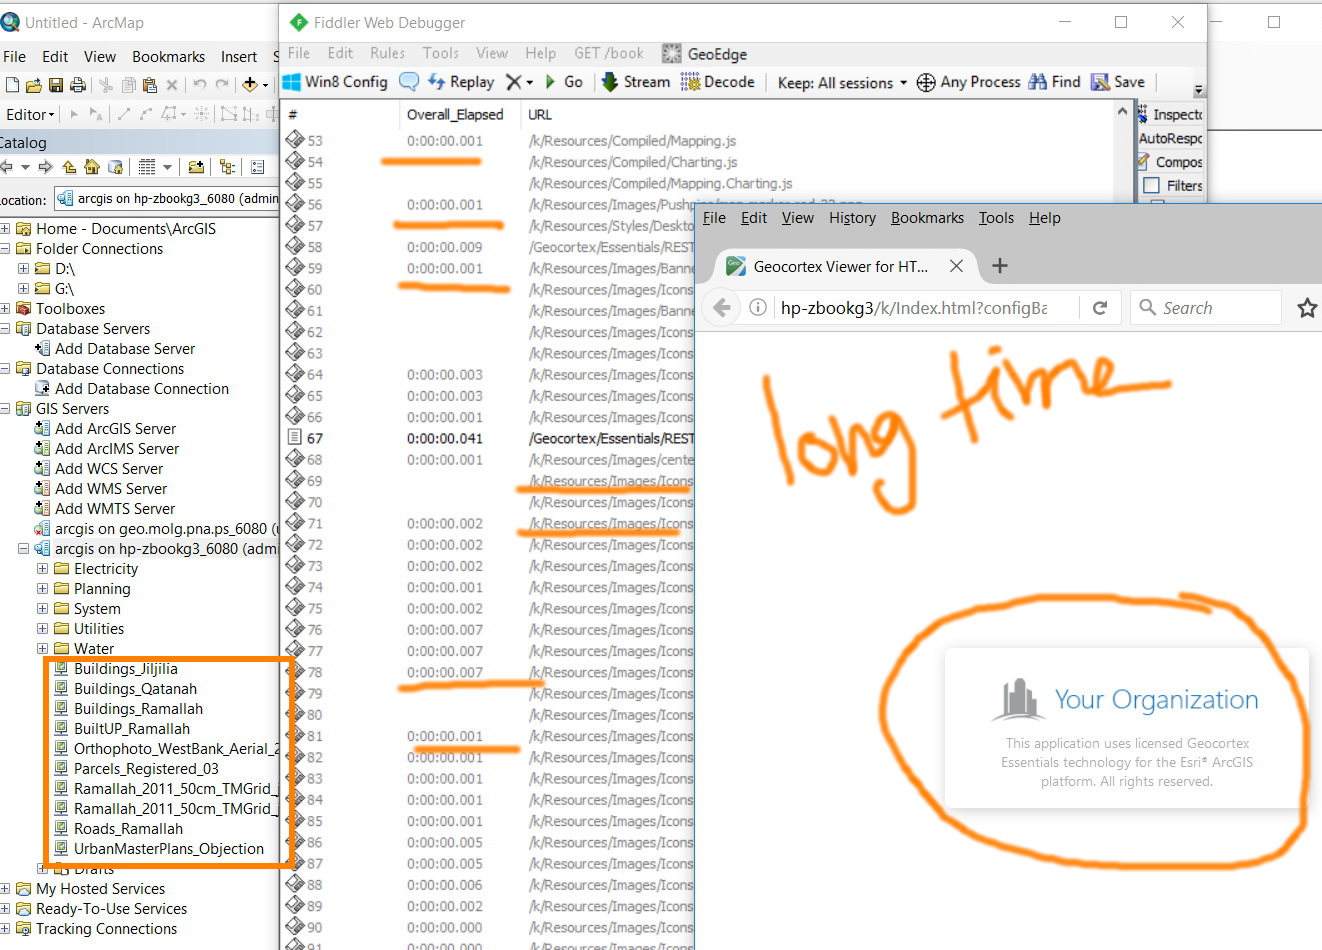
Task: Click Catalog Options icon in Catalog toolbar
Action: [x=257, y=167]
